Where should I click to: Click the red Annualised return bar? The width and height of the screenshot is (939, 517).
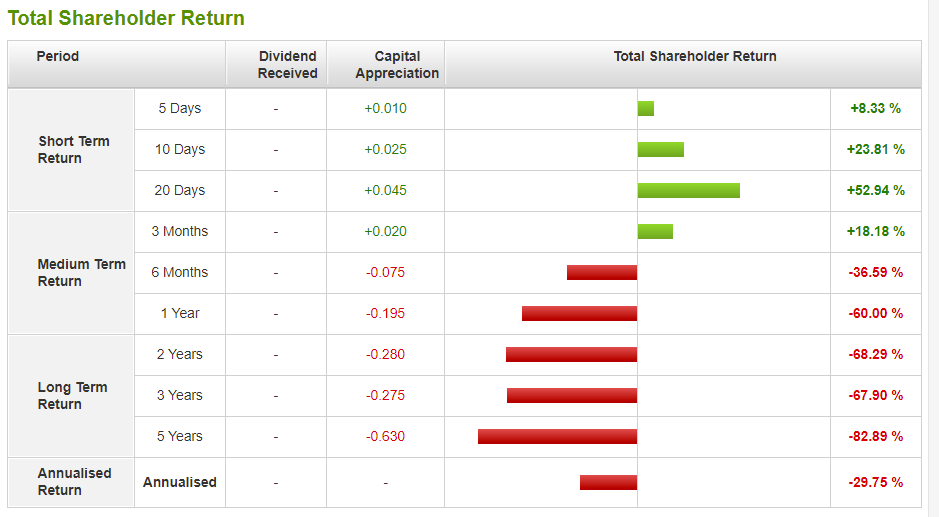pyautogui.click(x=608, y=482)
